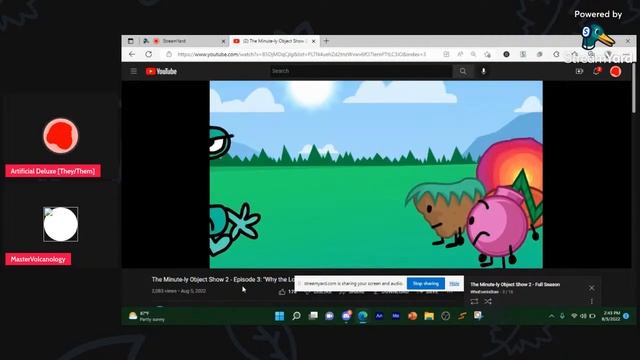Open PowerPoint from taskbar
Viewport: 640px width, 360px height.
412,316
